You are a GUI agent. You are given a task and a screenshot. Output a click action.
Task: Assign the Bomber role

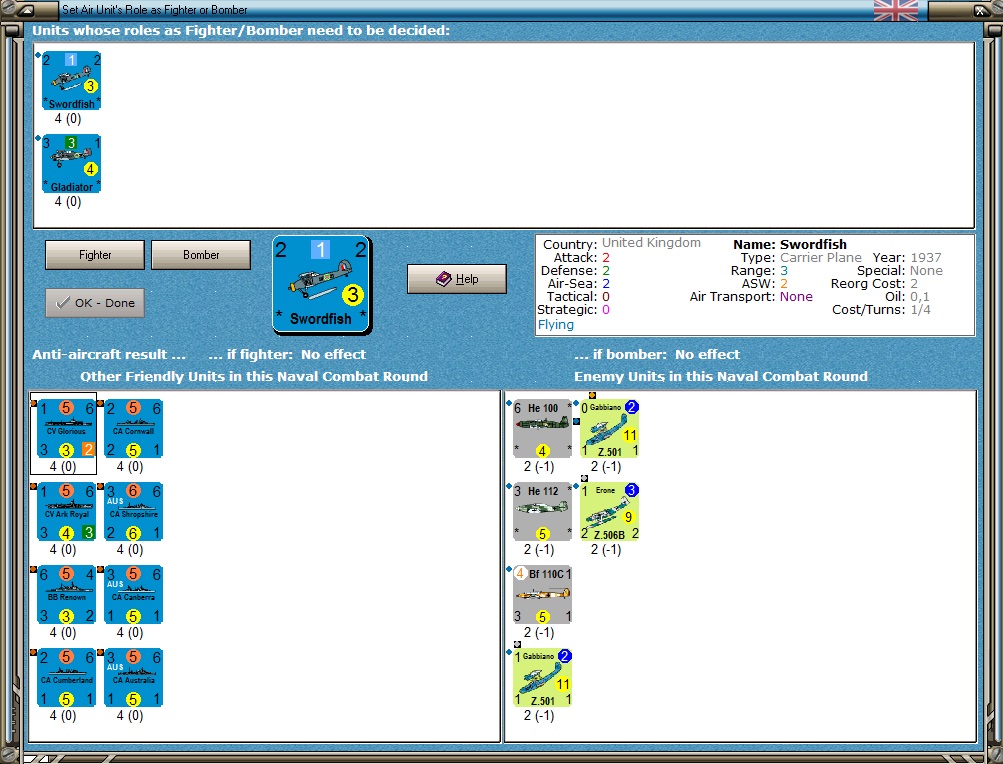click(x=201, y=255)
